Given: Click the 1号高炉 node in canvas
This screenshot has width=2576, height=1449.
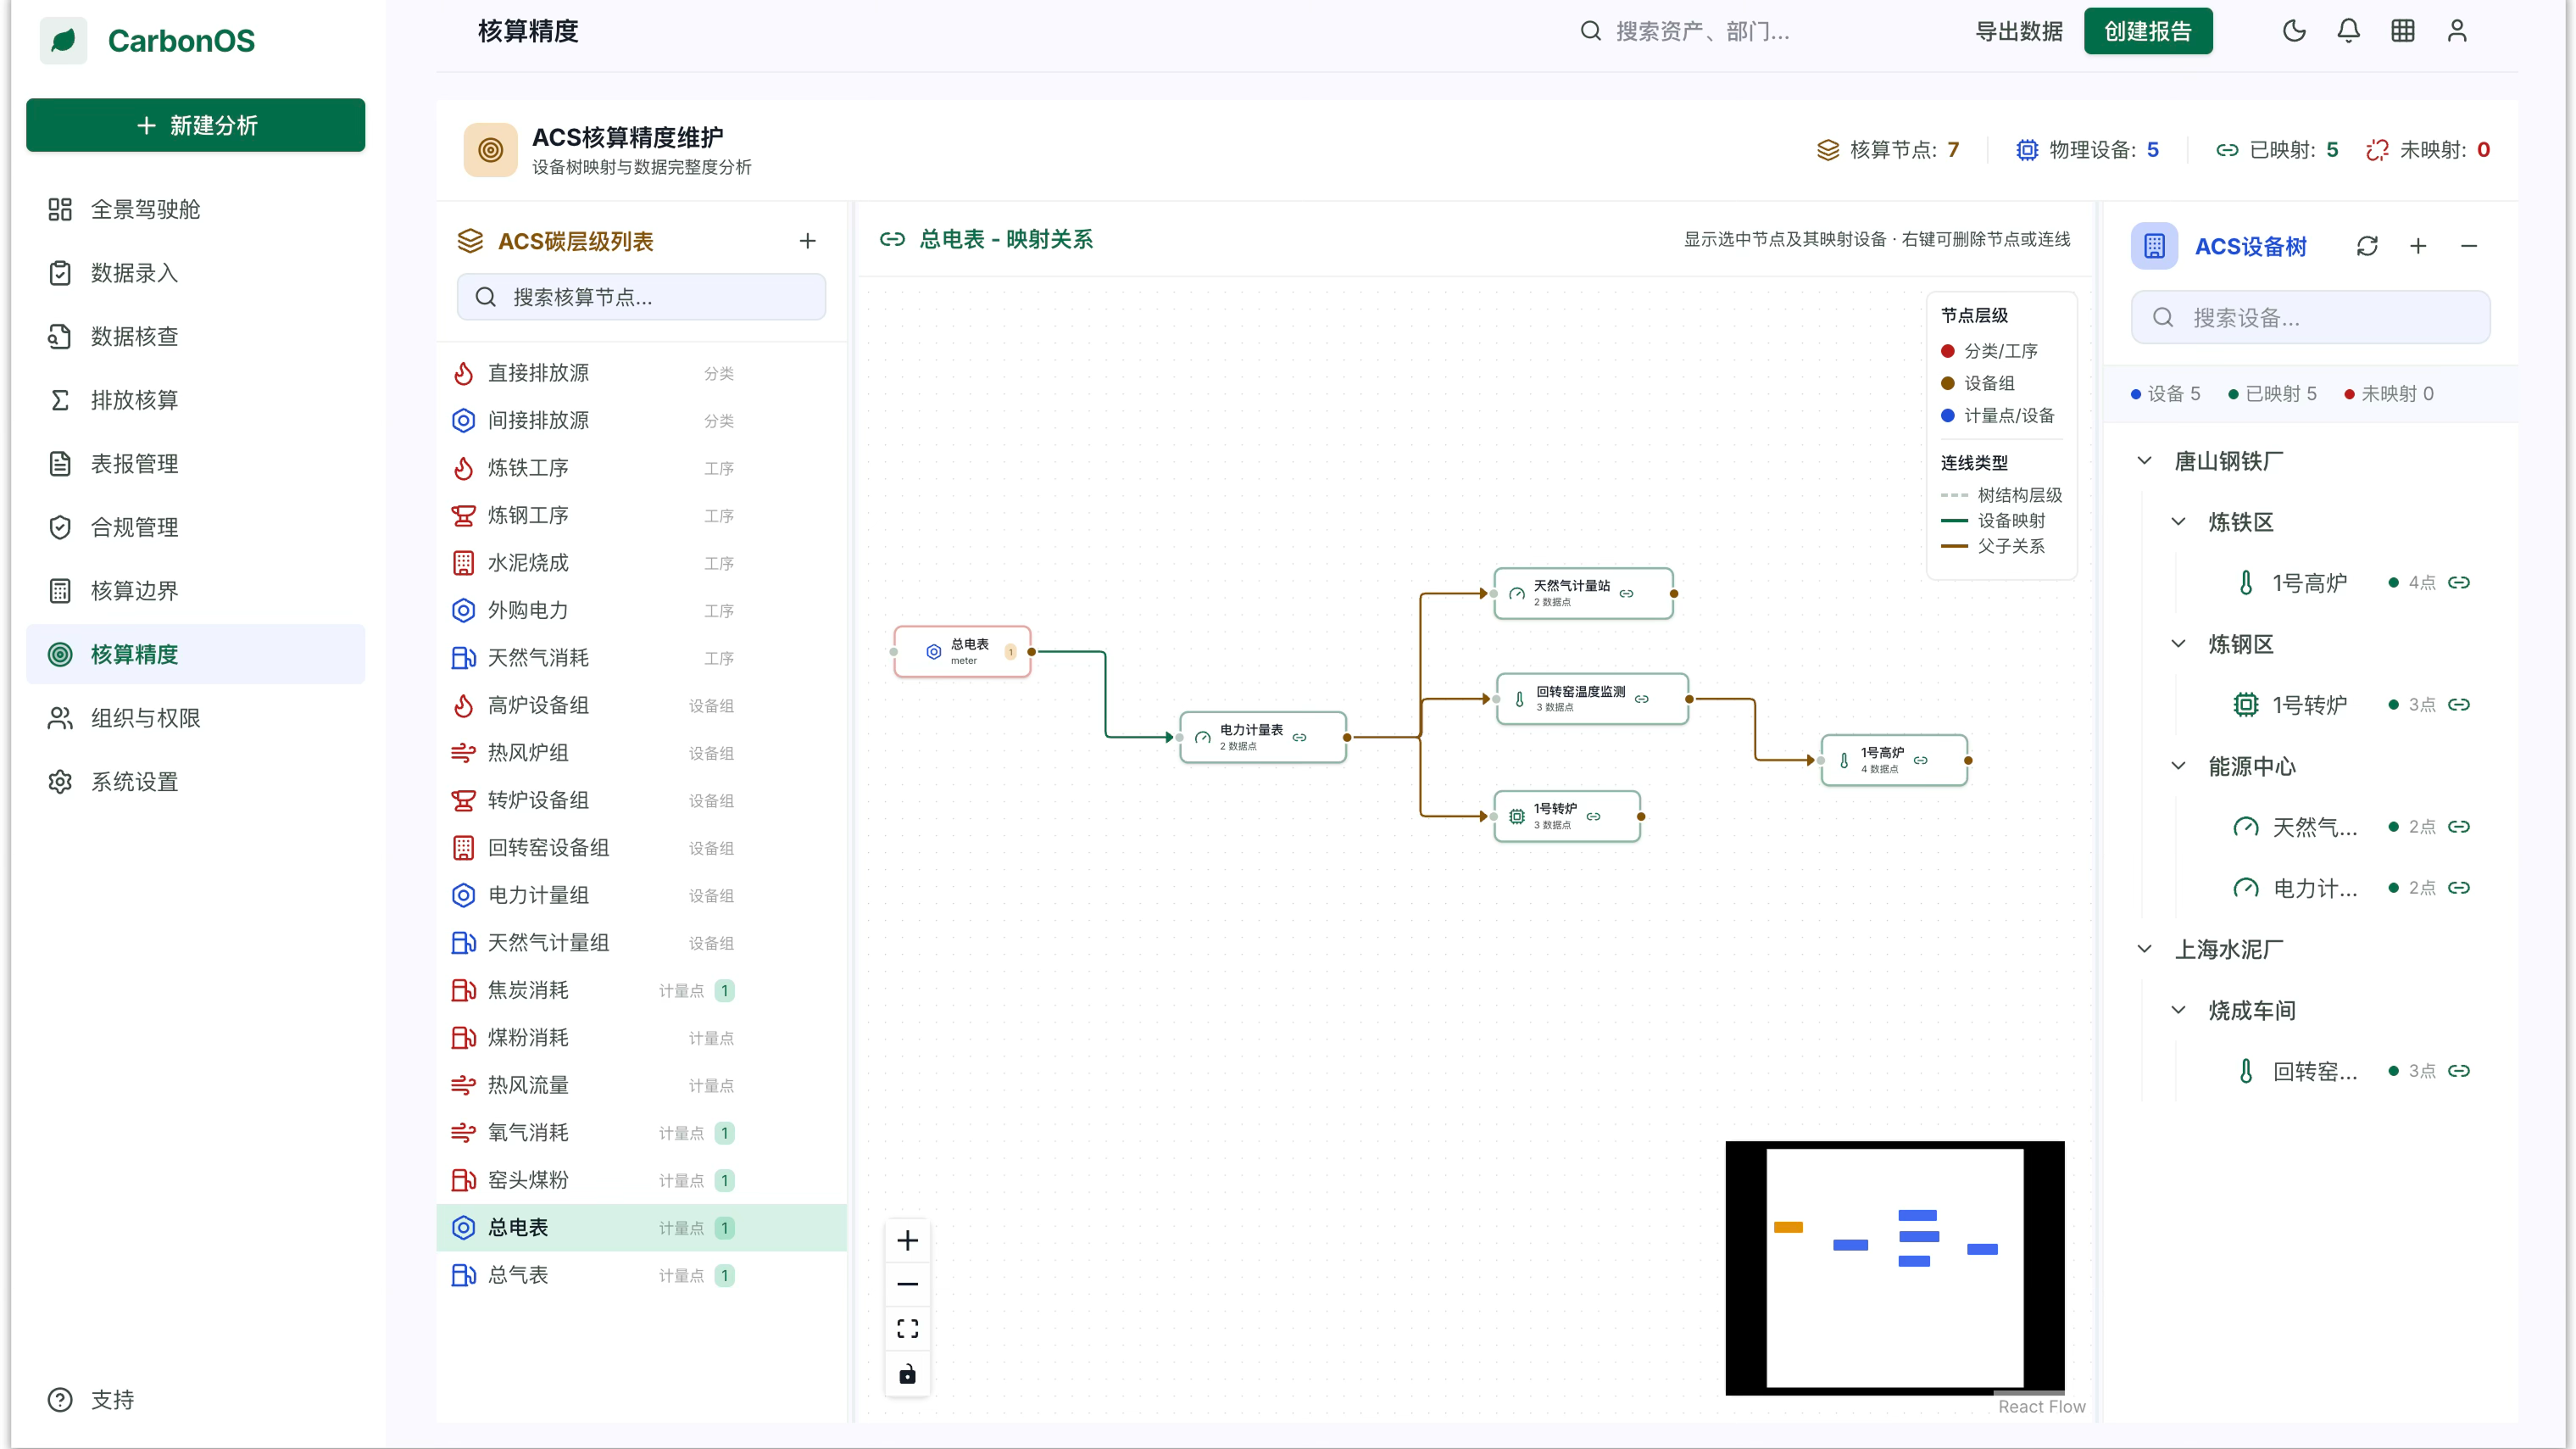Looking at the screenshot, I should click(1894, 760).
